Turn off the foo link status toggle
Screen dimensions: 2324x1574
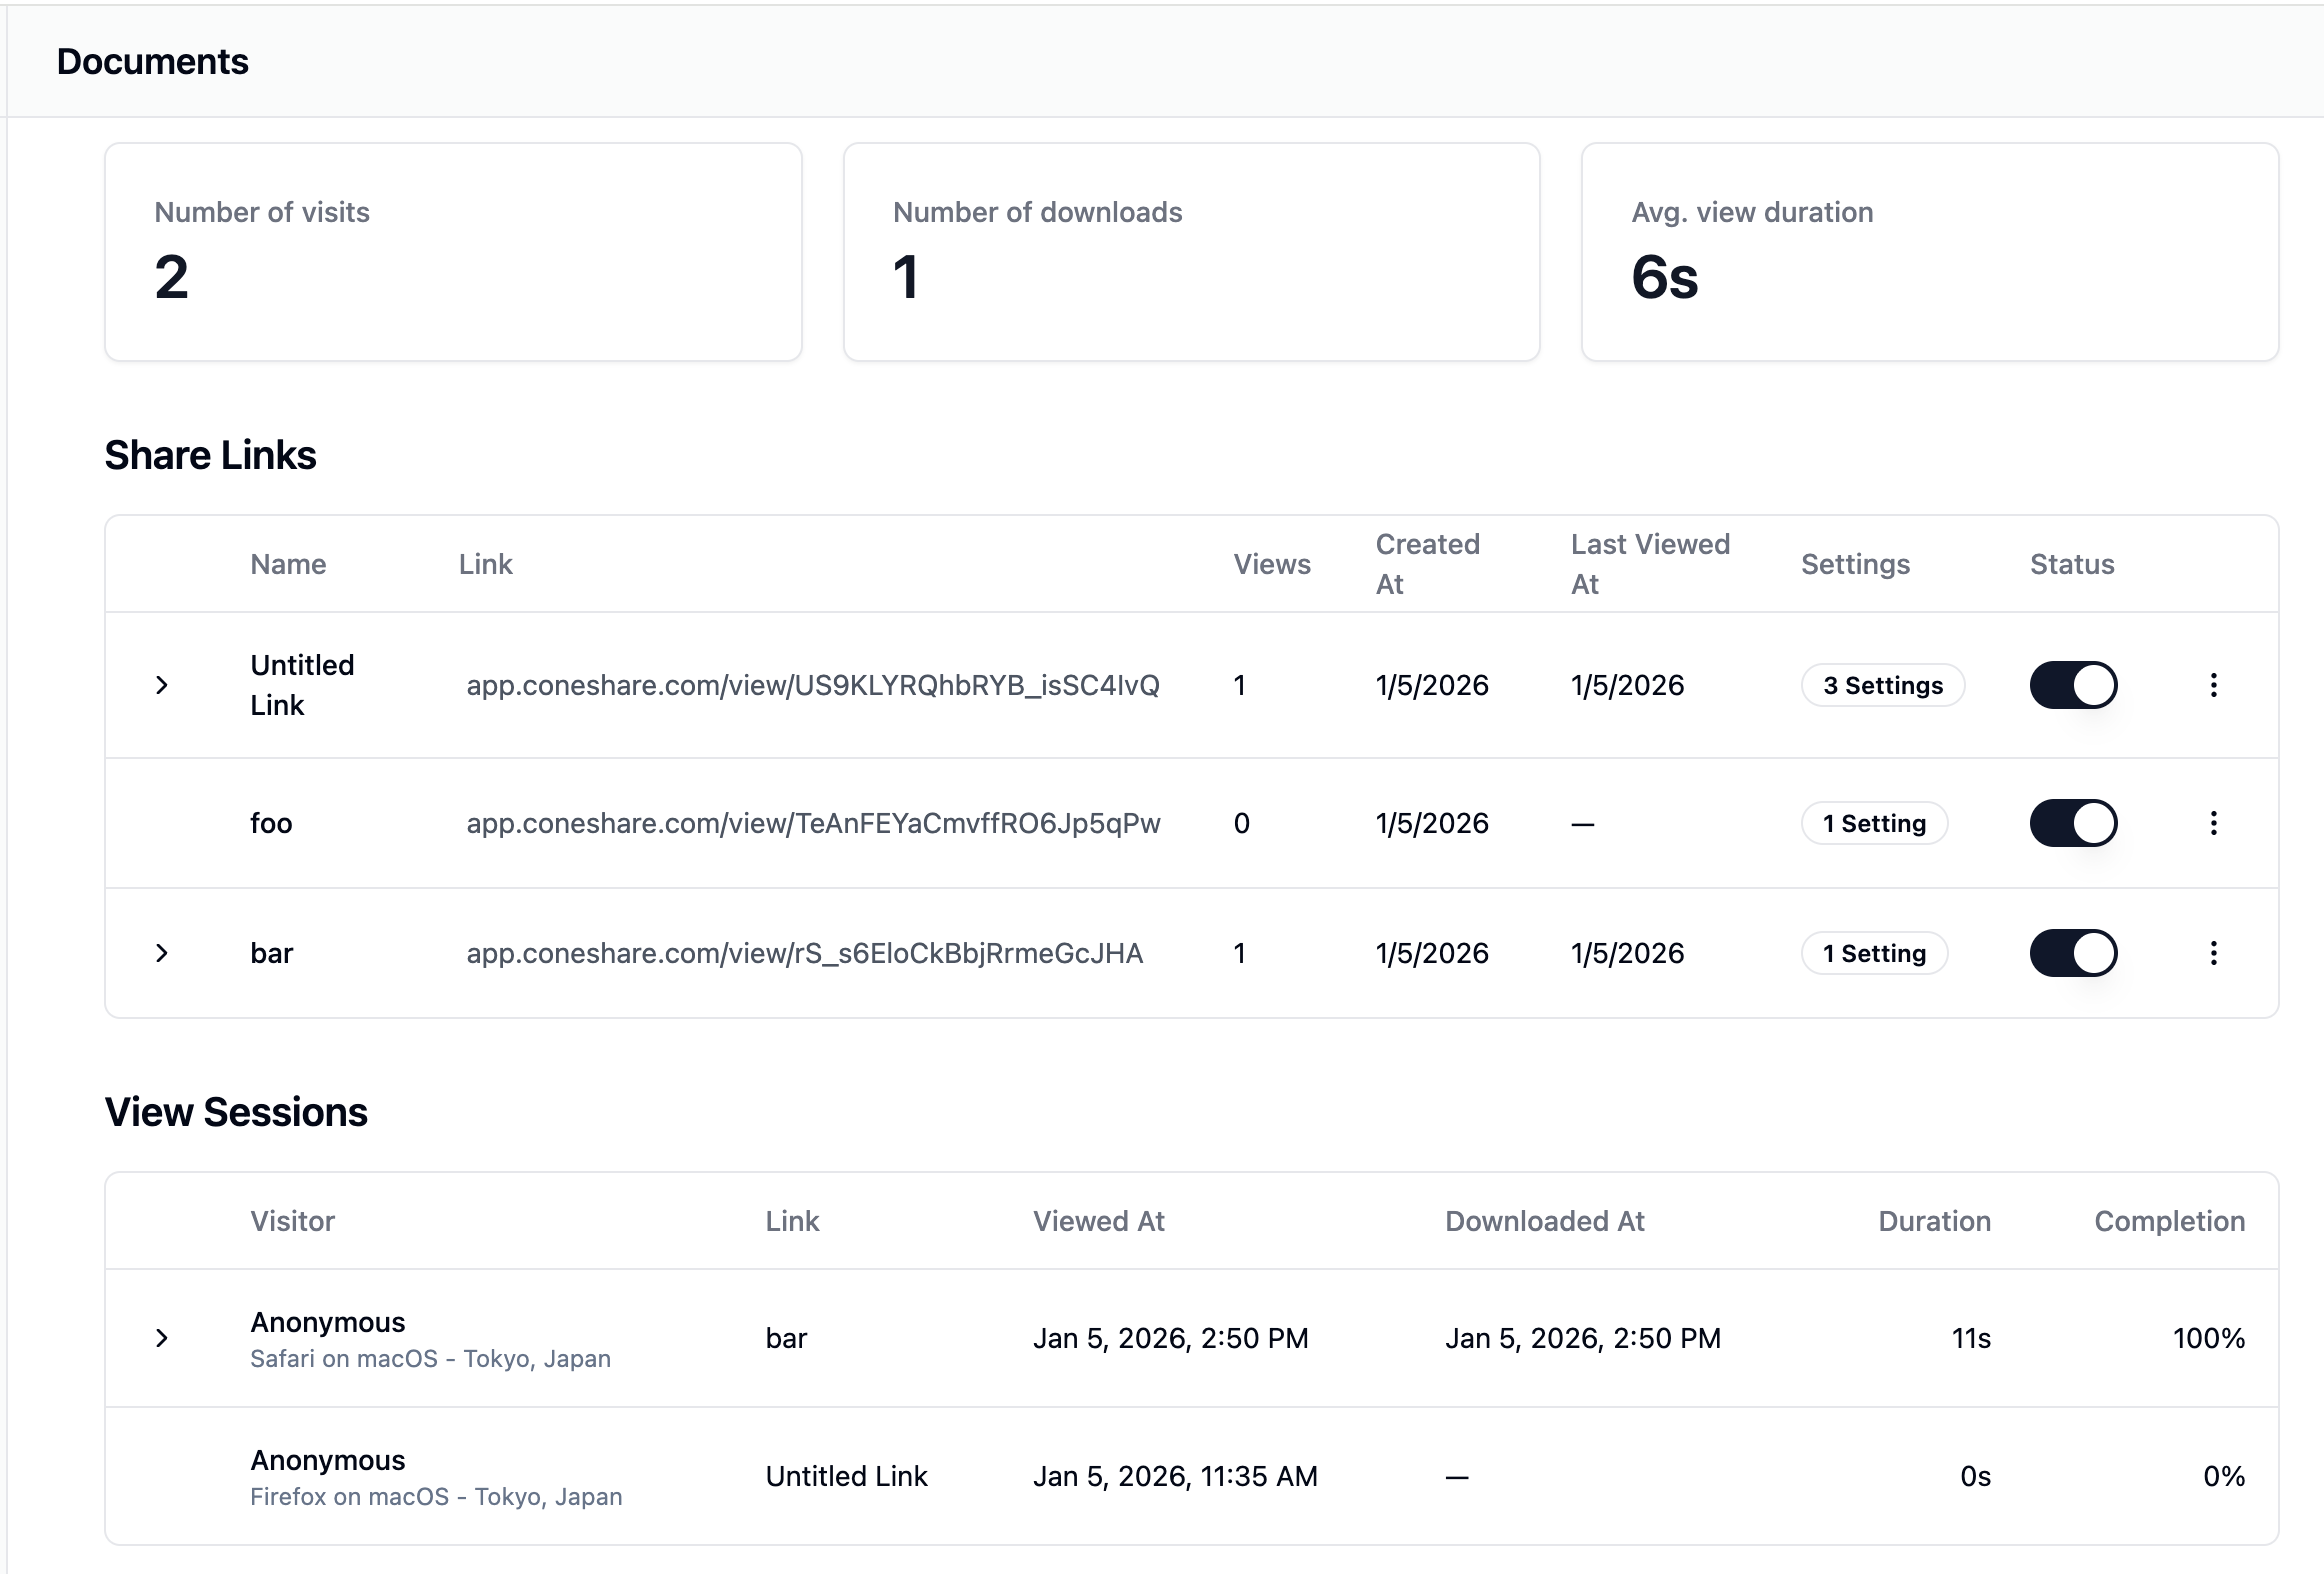coord(2073,823)
